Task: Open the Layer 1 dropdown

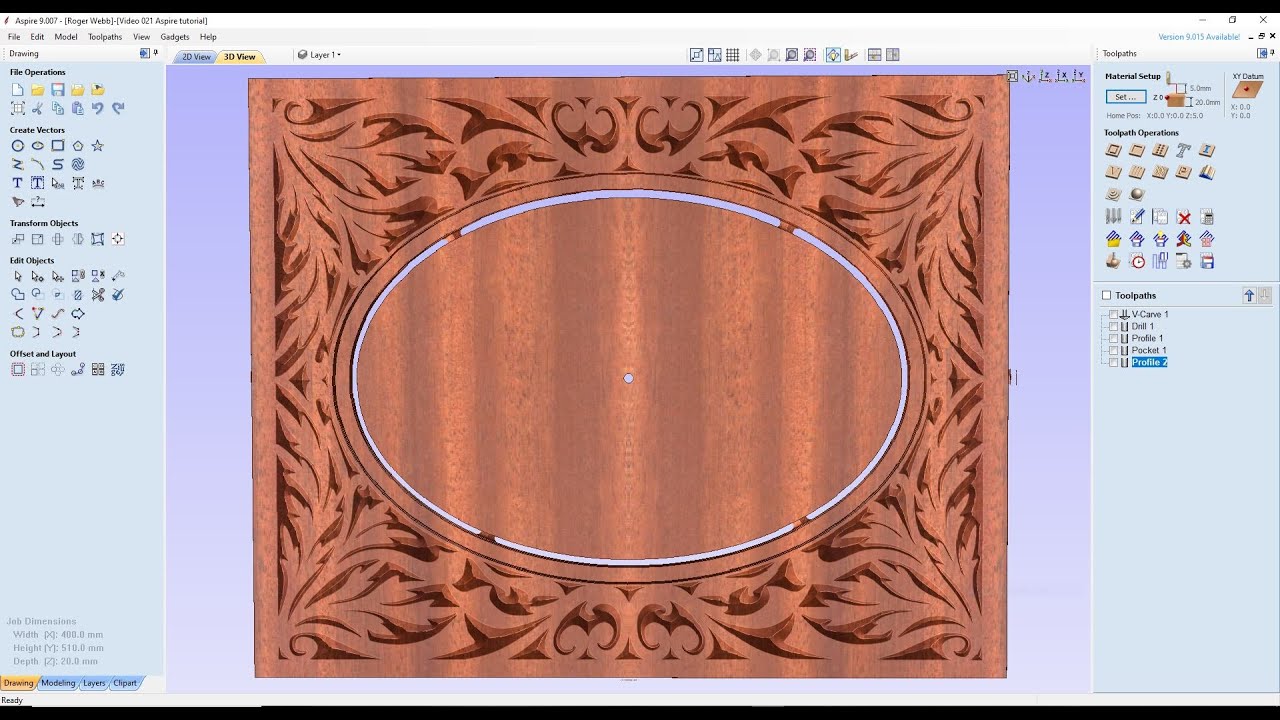Action: click(x=319, y=55)
